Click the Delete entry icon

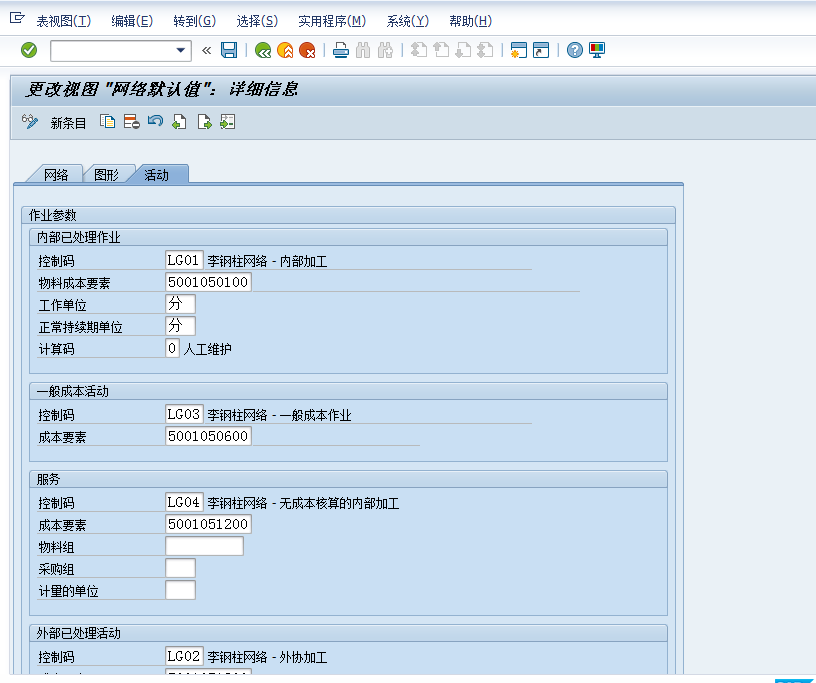[x=132, y=122]
